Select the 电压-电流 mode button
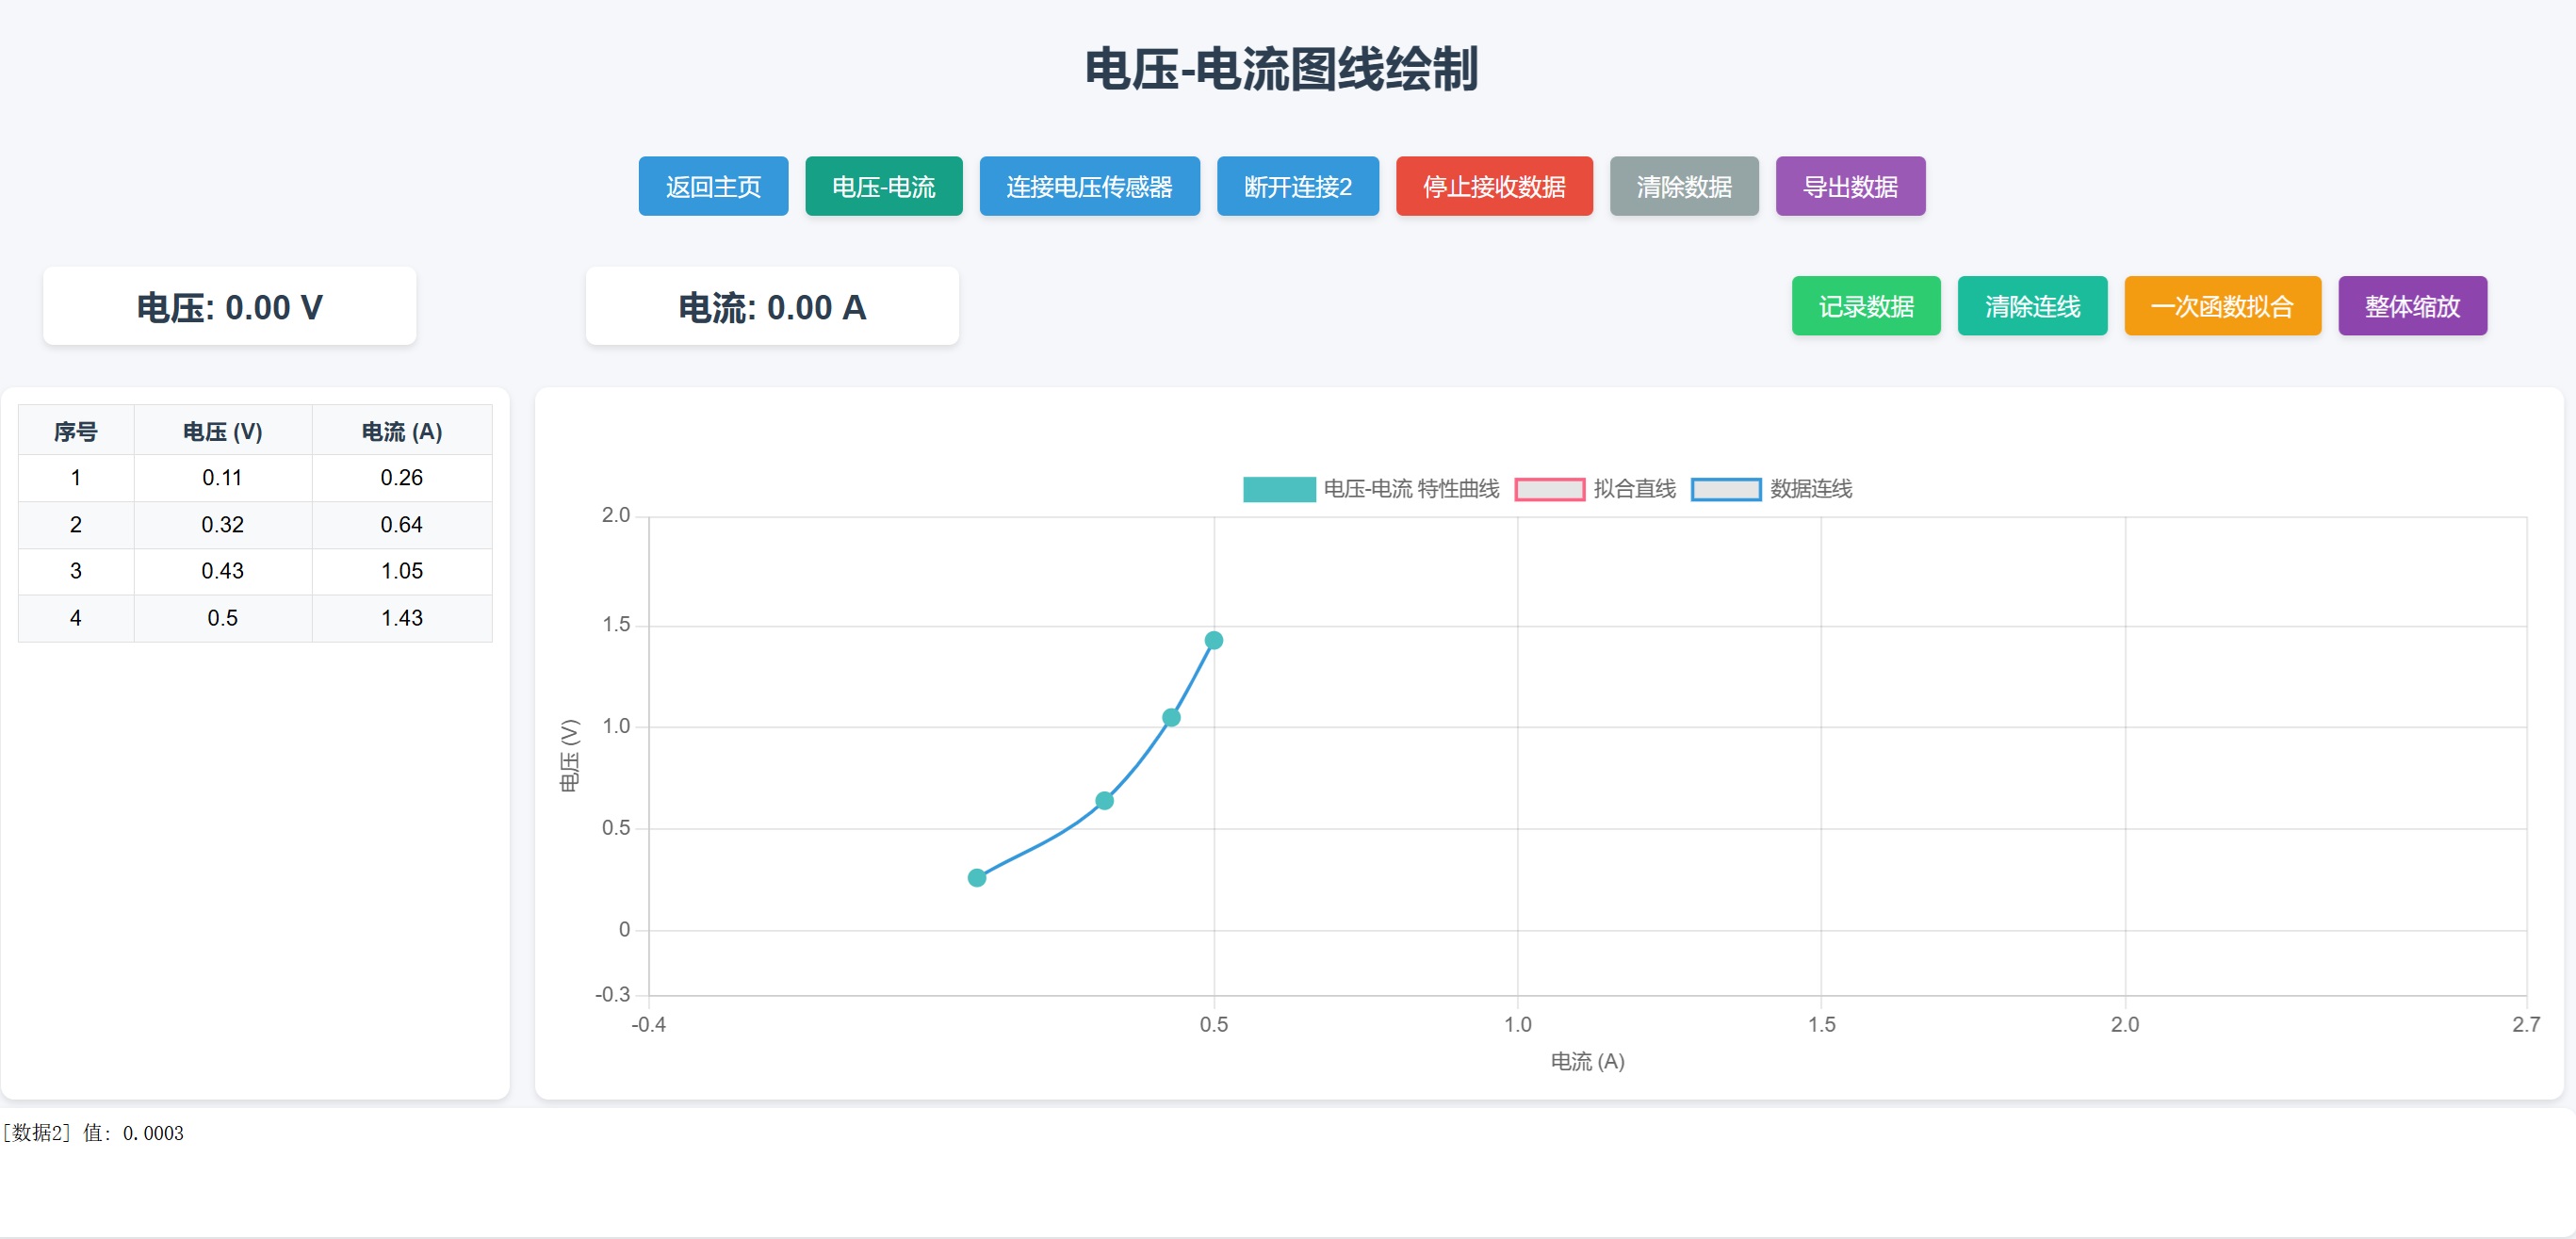This screenshot has width=2576, height=1239. coord(883,186)
